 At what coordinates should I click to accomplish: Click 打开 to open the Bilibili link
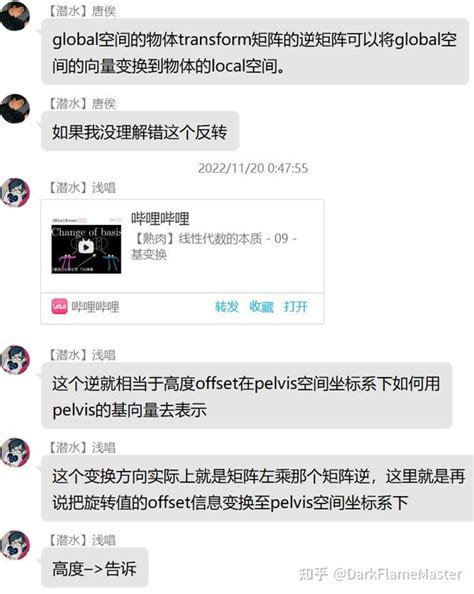(296, 306)
